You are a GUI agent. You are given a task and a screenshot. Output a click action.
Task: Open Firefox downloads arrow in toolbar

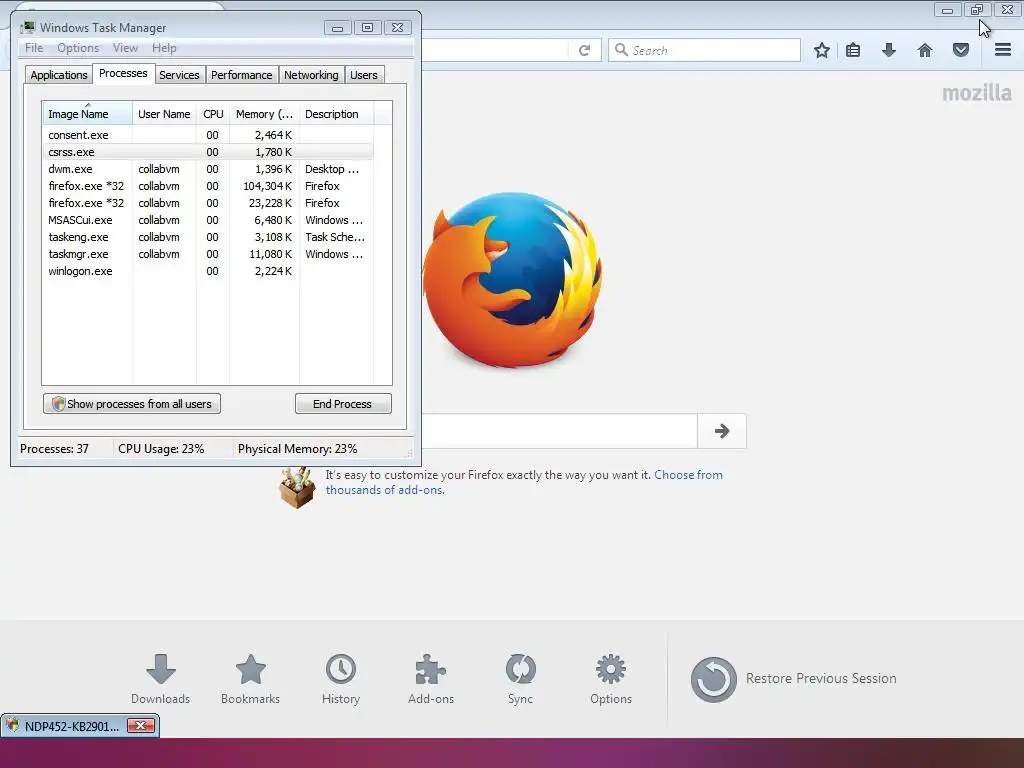889,50
